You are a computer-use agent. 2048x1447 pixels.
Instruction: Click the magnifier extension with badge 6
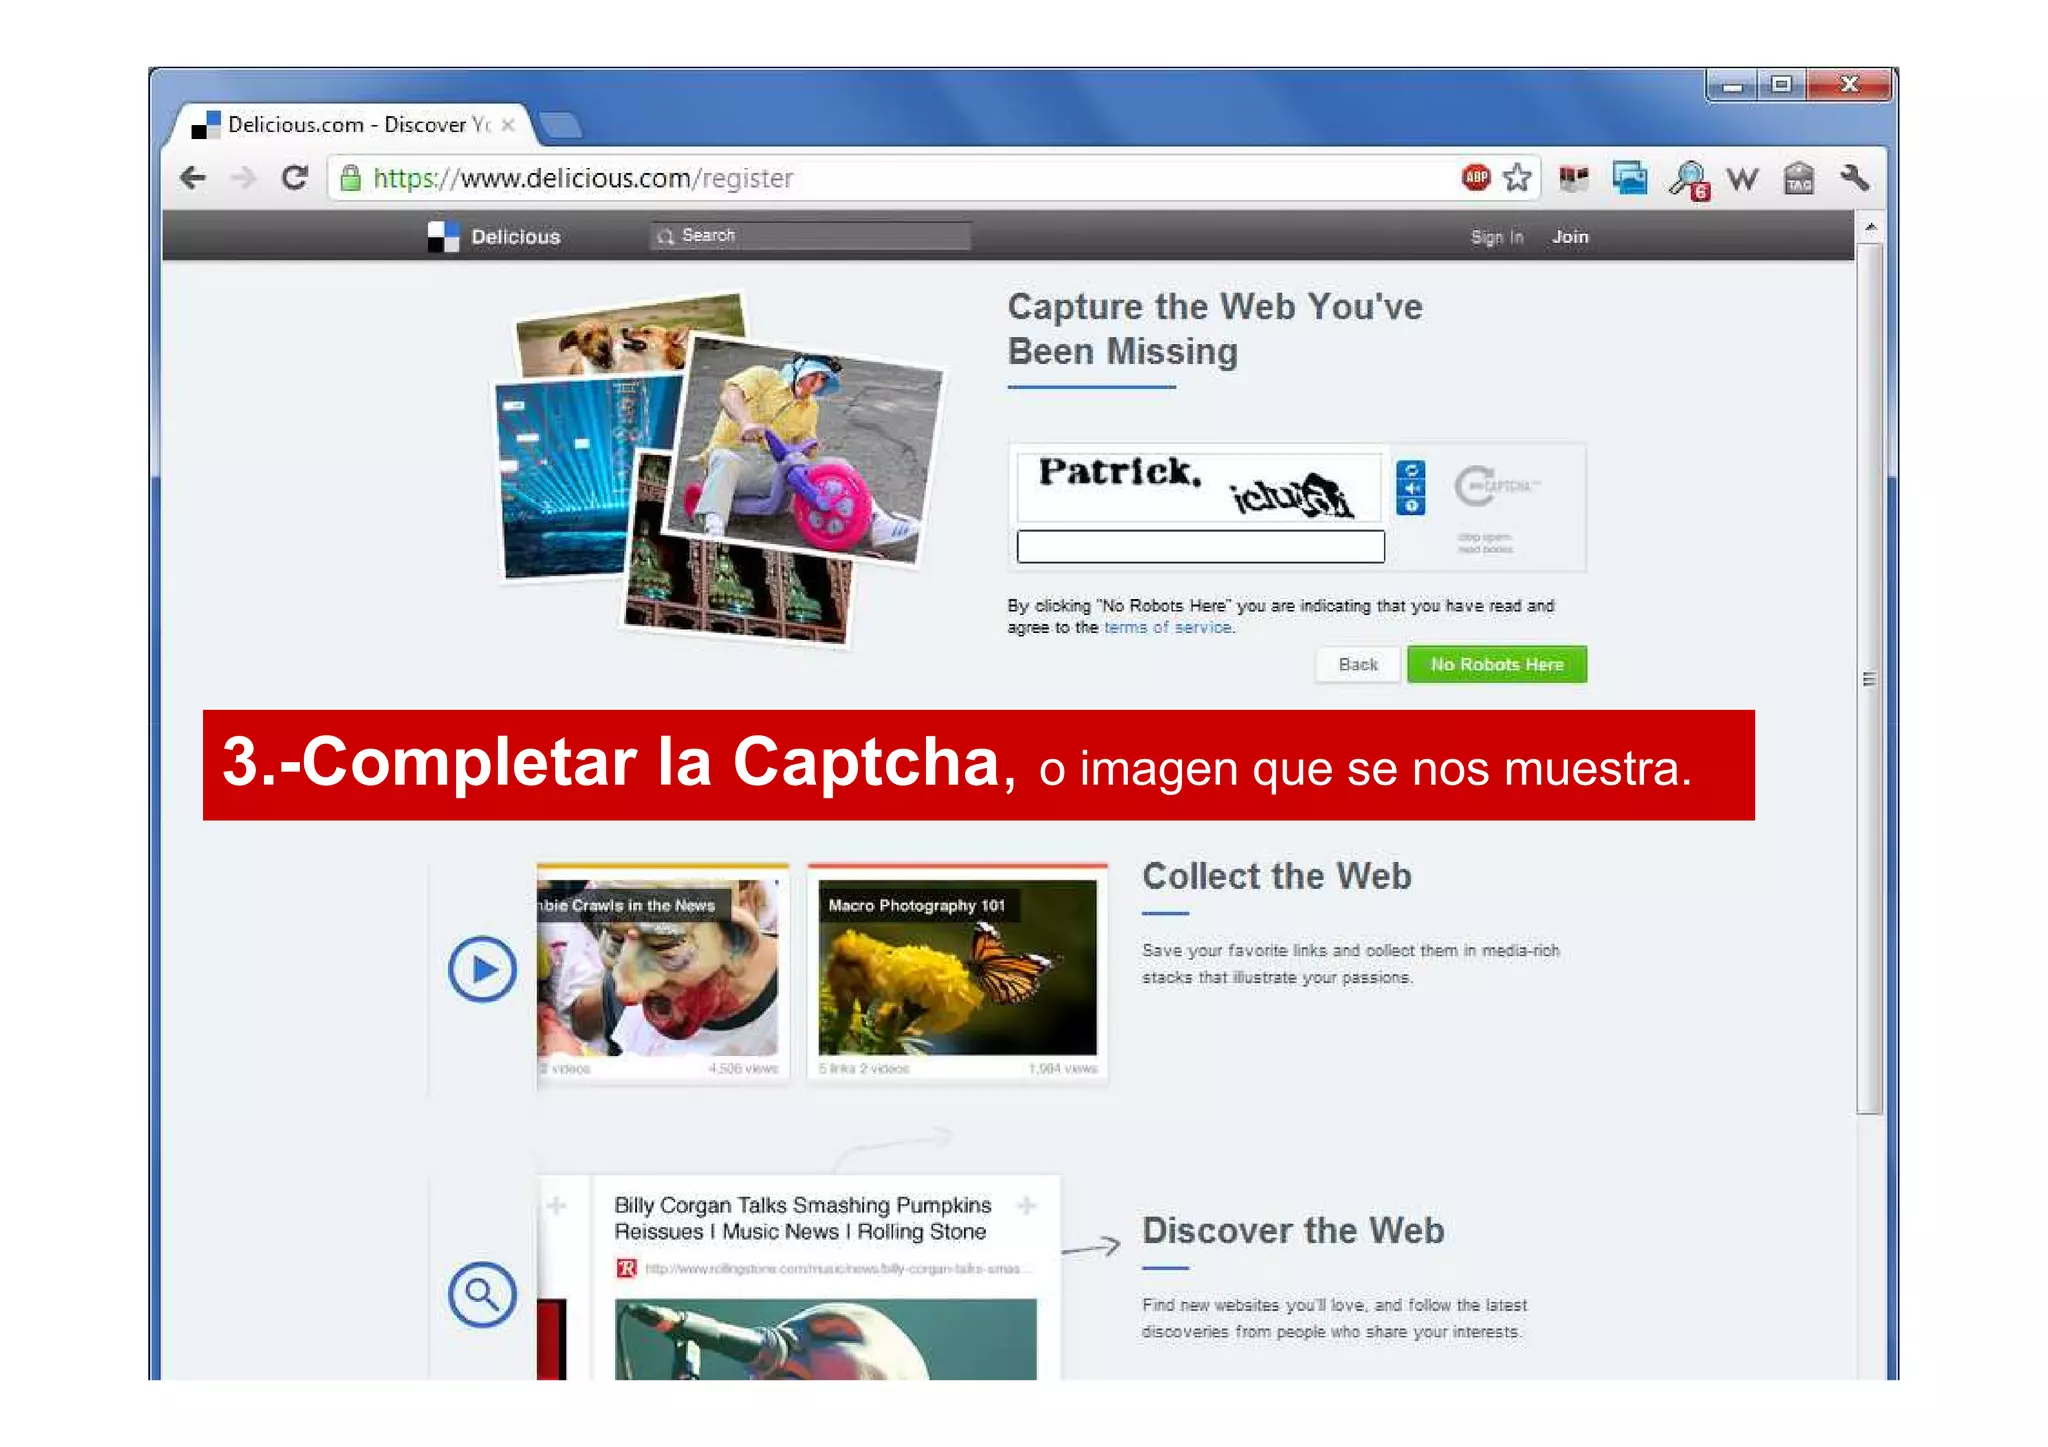pyautogui.click(x=1689, y=180)
